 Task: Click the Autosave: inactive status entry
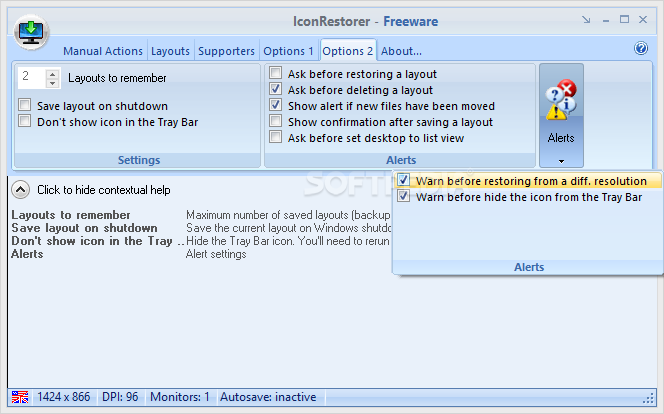(x=268, y=397)
